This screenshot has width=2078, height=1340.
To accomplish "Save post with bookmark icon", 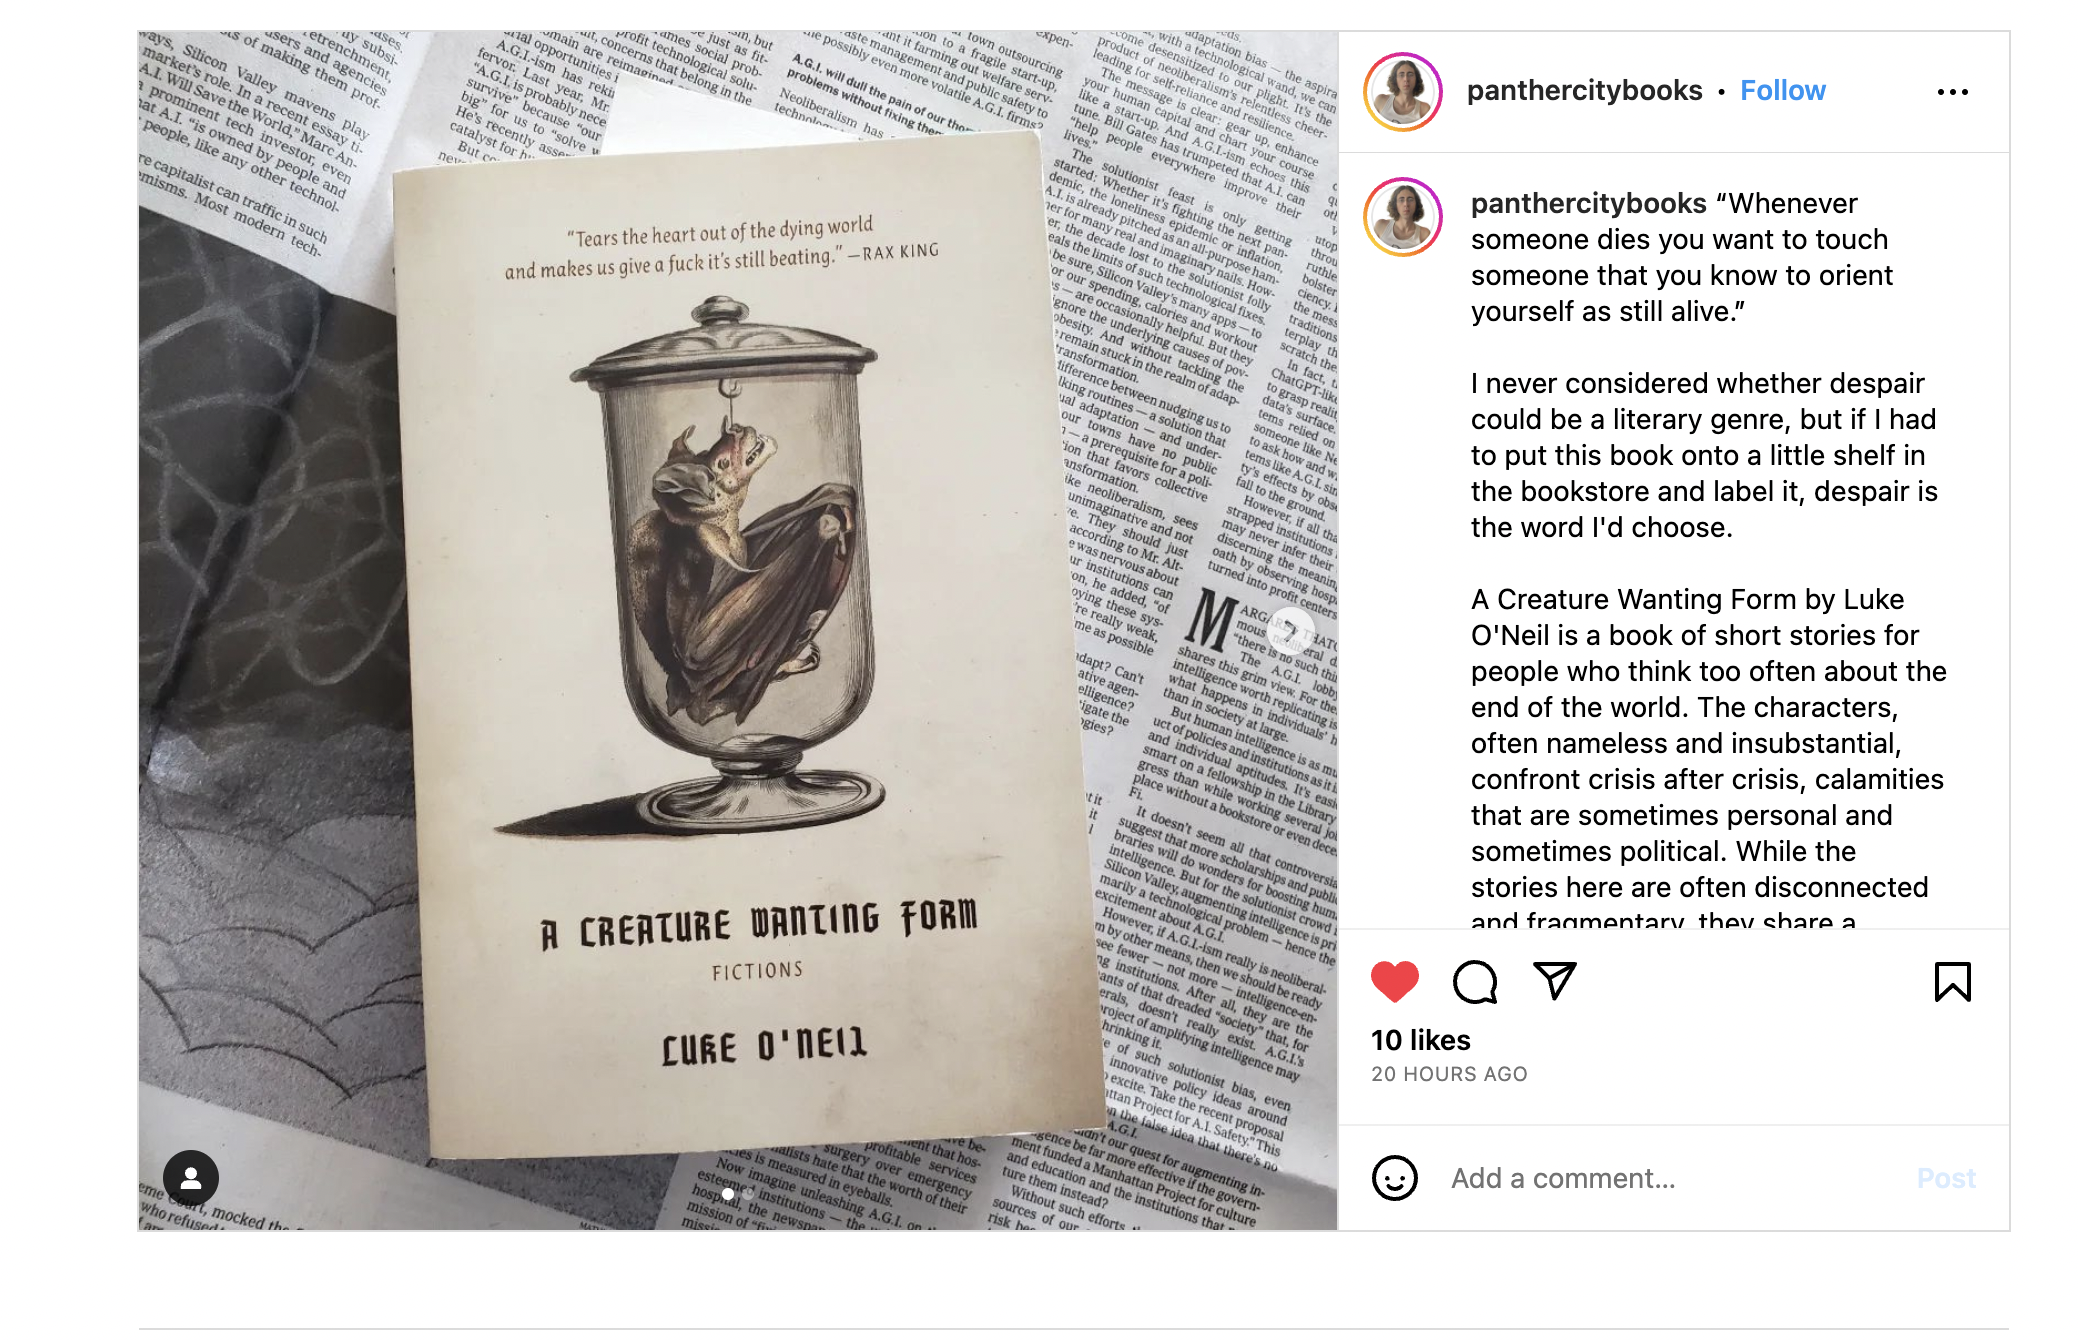I will [1952, 981].
